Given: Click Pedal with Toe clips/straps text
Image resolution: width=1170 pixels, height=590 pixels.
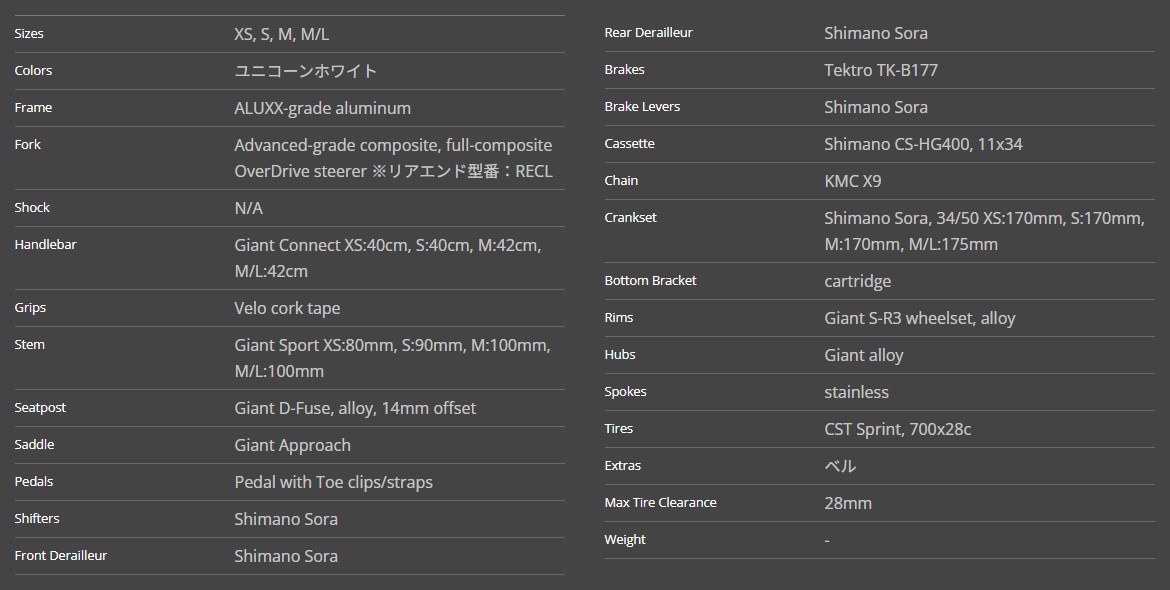Looking at the screenshot, I should click(x=333, y=482).
